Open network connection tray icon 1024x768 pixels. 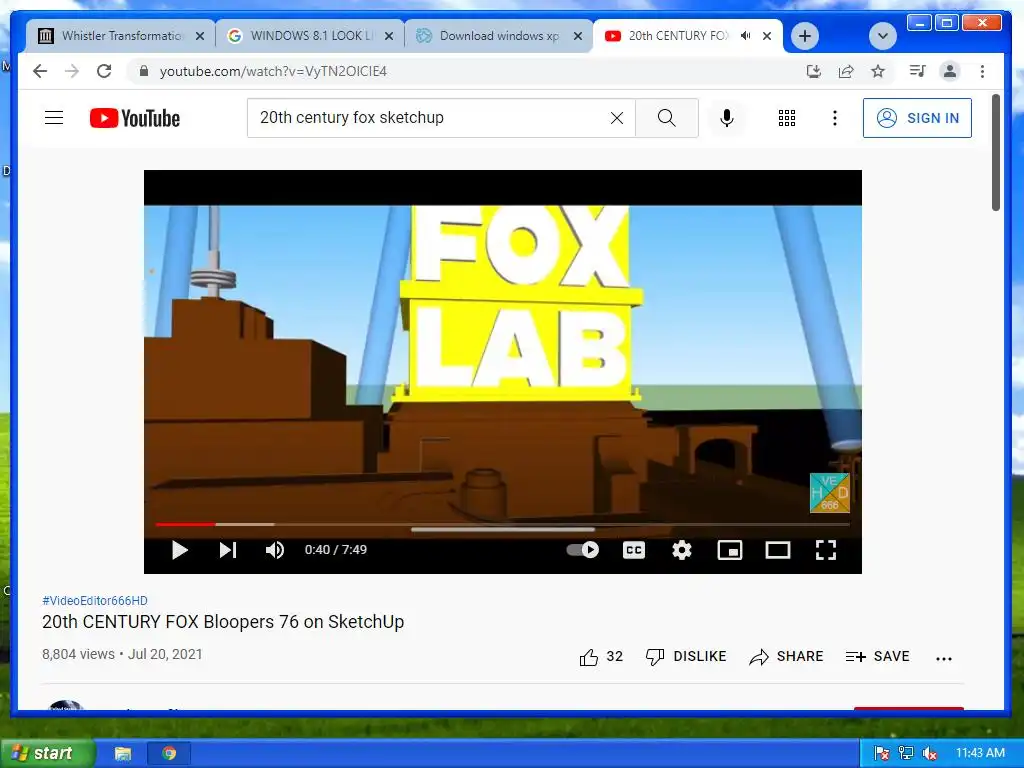click(x=905, y=753)
